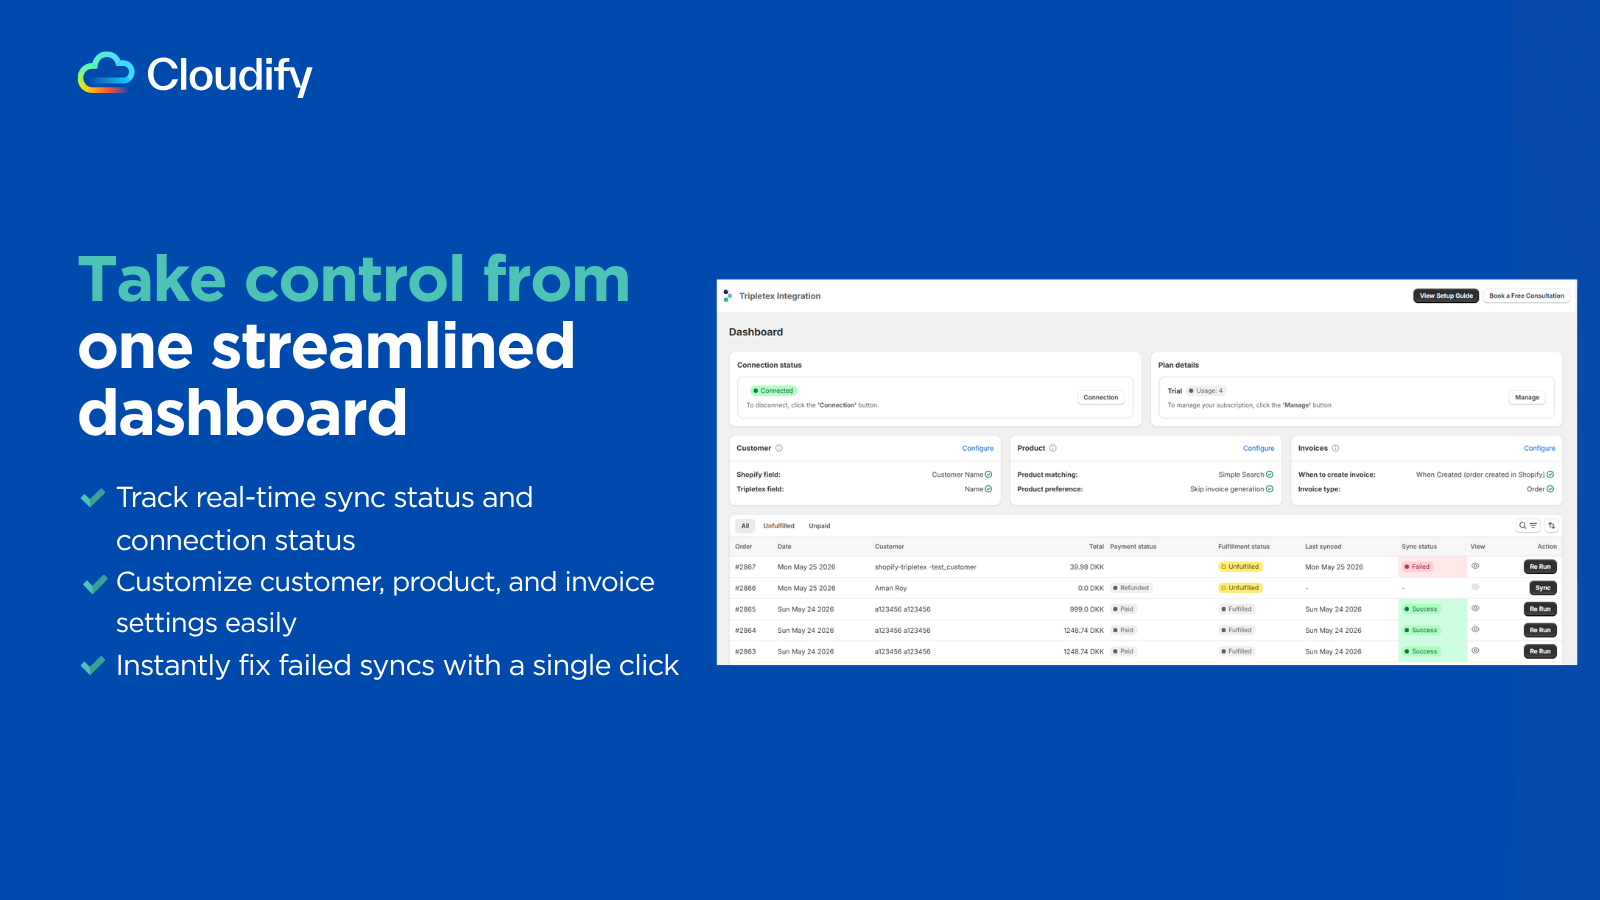Re Run sync for order #2865
The height and width of the screenshot is (900, 1600).
[1540, 609]
